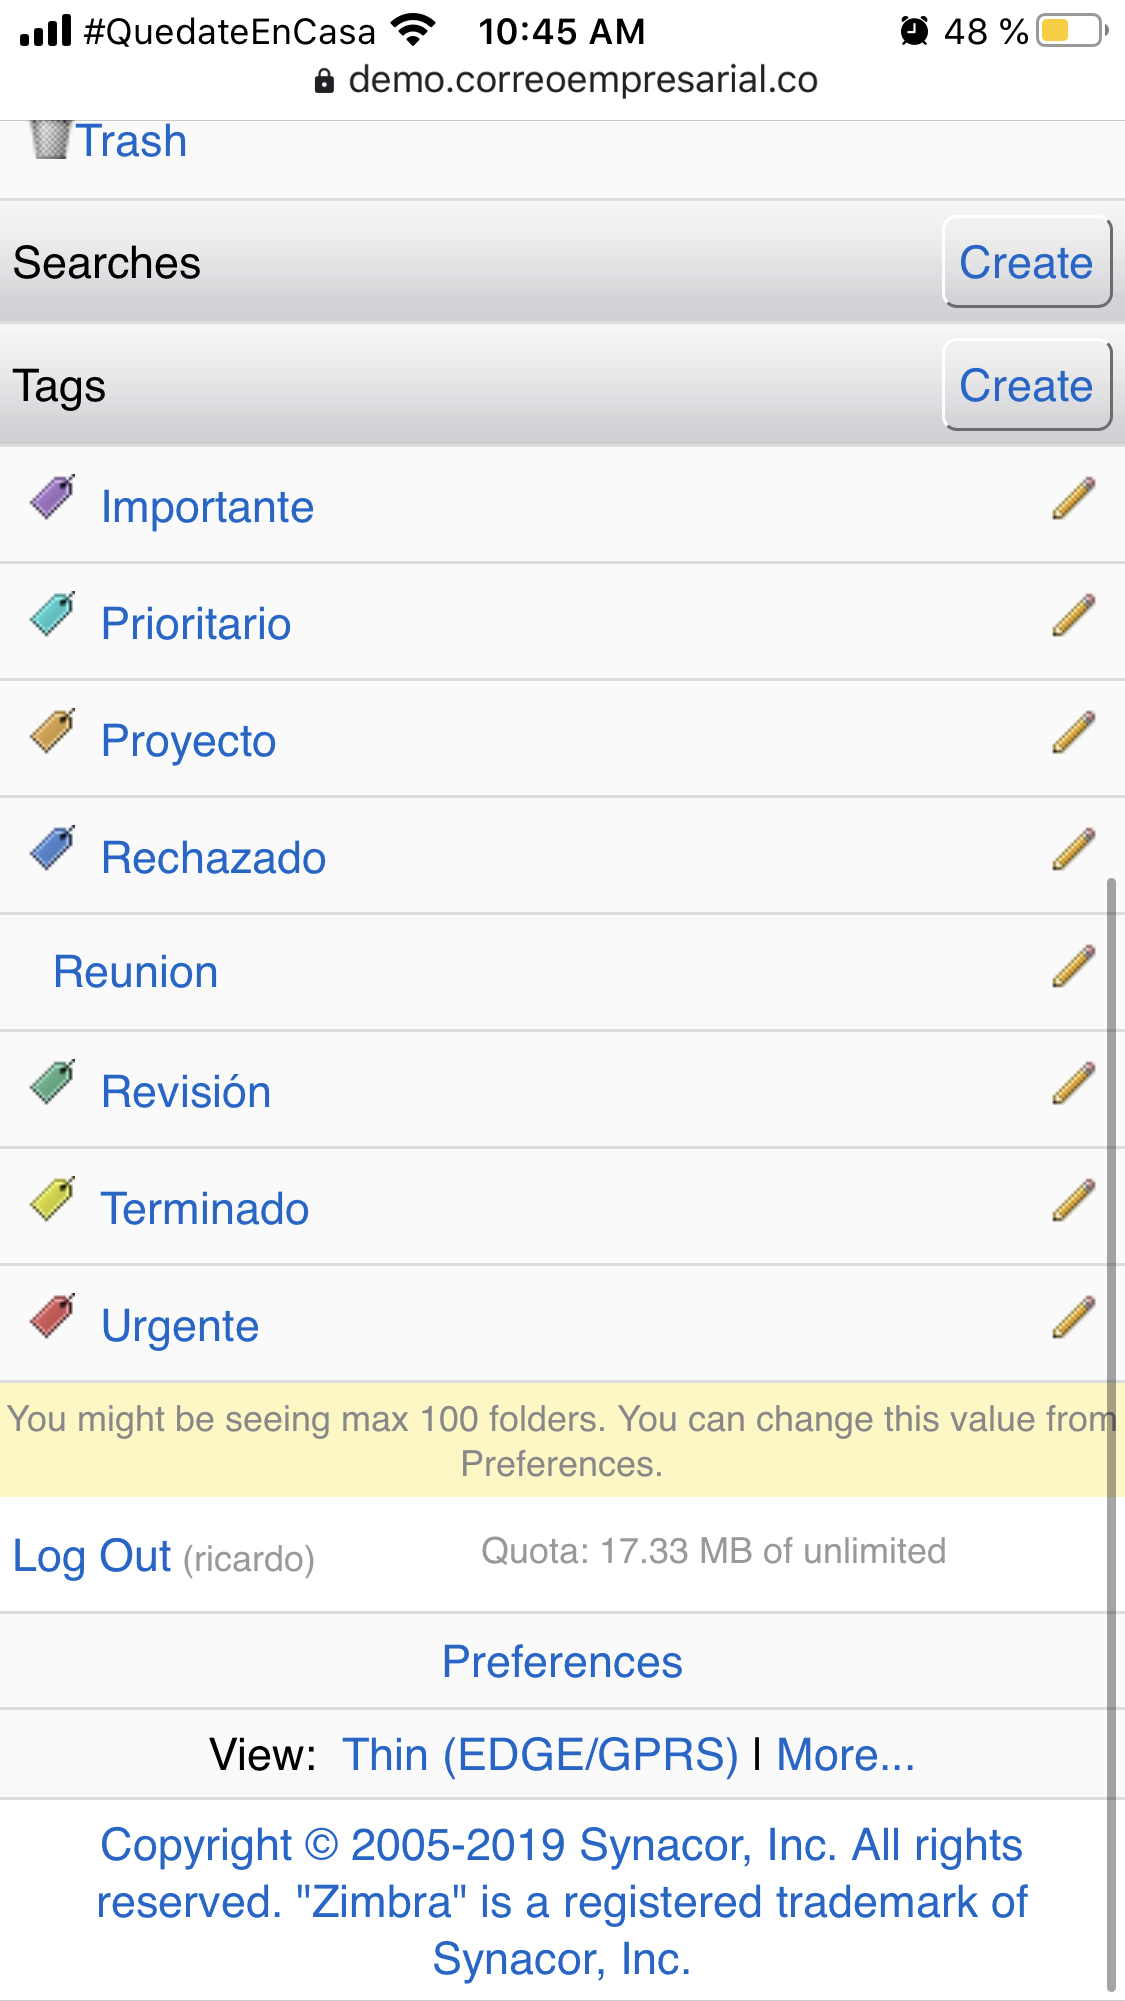This screenshot has height=2001, width=1125.
Task: Open the Preferences page
Action: 562,1662
